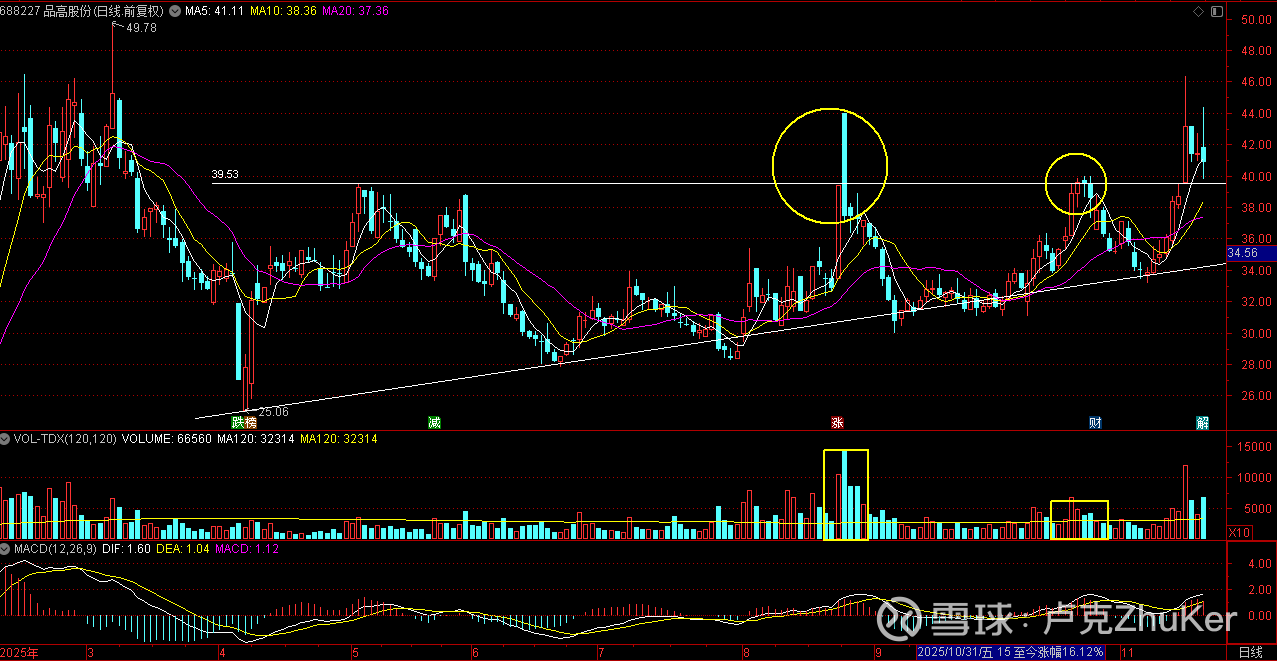Open the 跌榜 event marker near April
This screenshot has width=1277, height=661.
[244, 422]
